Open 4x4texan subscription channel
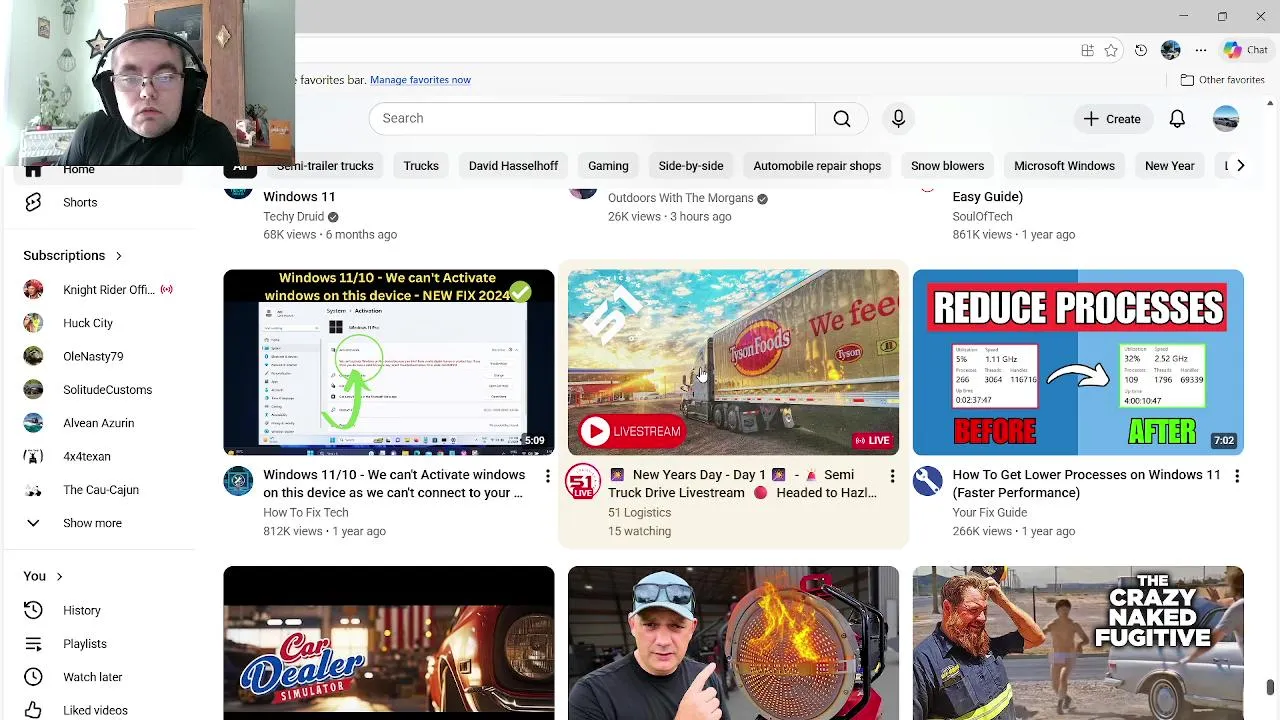The width and height of the screenshot is (1280, 720). (100, 456)
